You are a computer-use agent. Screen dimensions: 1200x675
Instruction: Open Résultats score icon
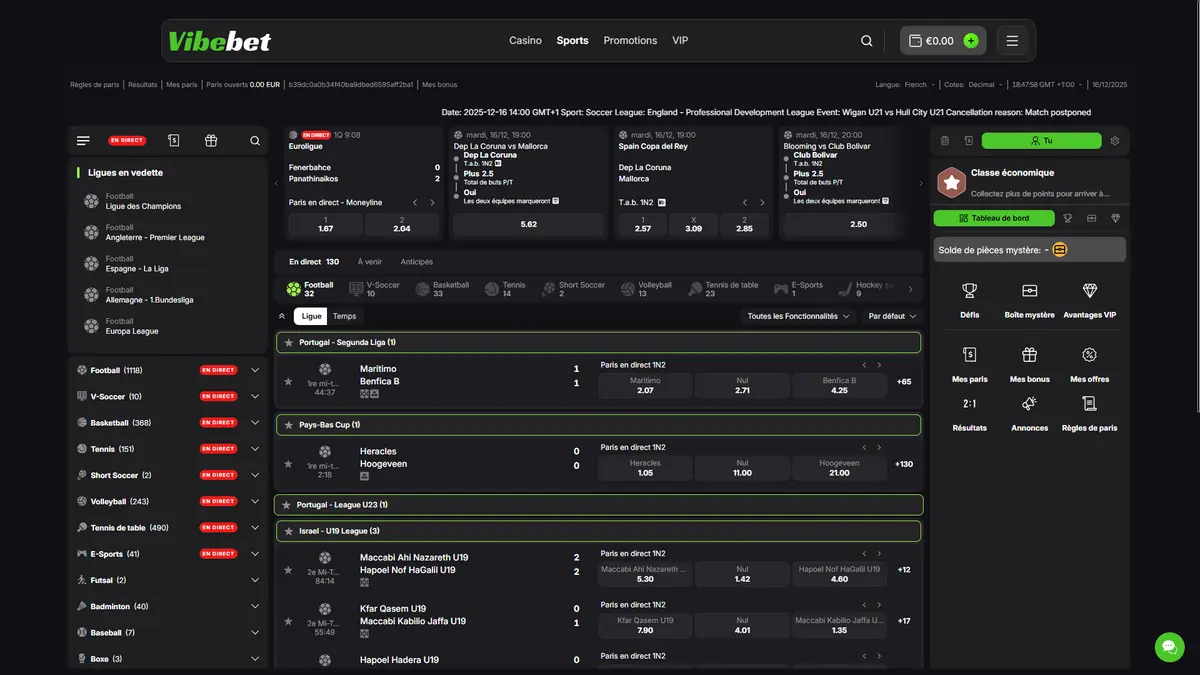coord(969,403)
